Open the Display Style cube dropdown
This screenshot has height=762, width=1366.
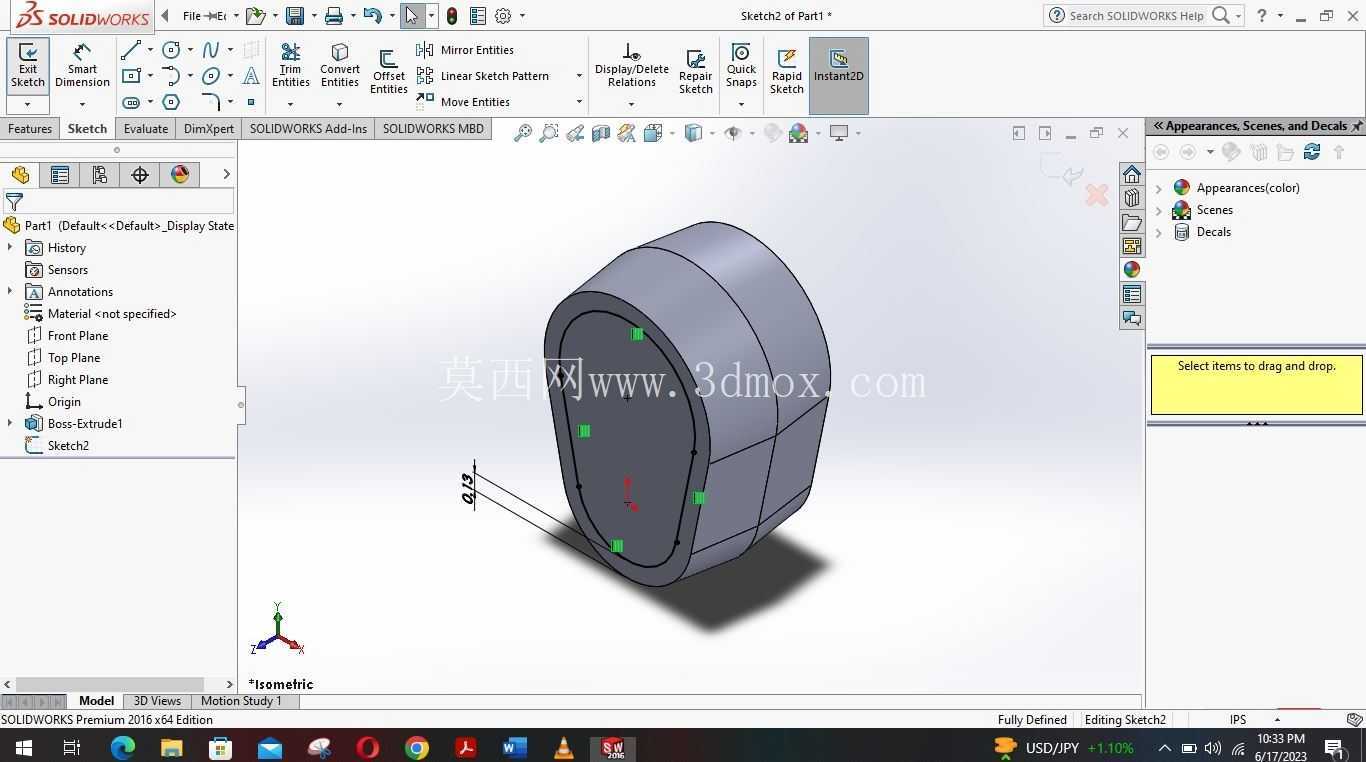click(692, 133)
